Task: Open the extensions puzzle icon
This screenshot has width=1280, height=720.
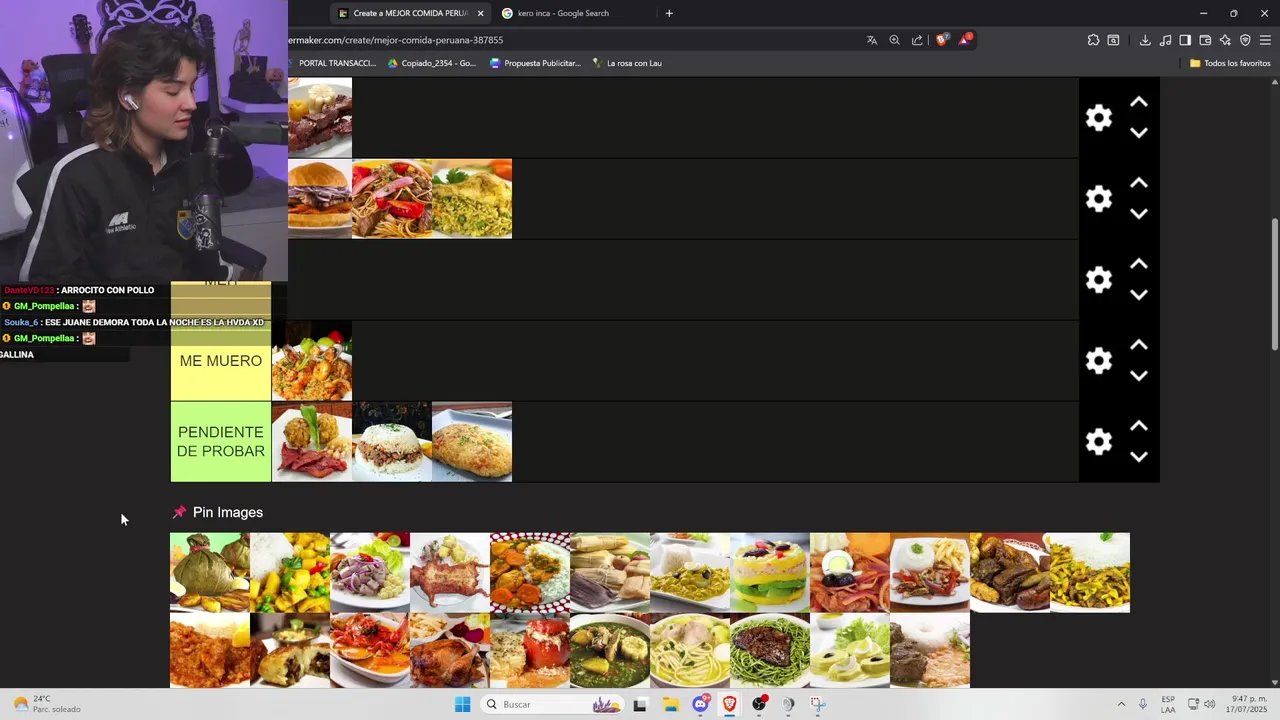Action: click(x=1093, y=40)
